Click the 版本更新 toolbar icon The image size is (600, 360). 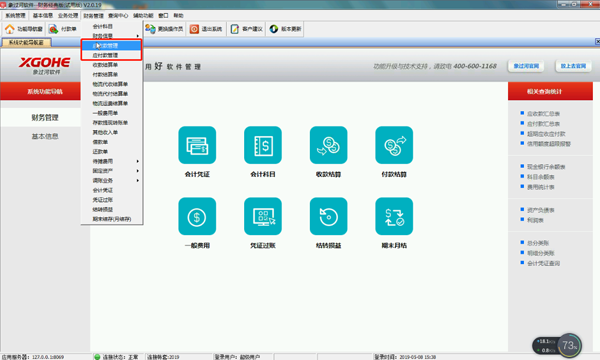(274, 29)
